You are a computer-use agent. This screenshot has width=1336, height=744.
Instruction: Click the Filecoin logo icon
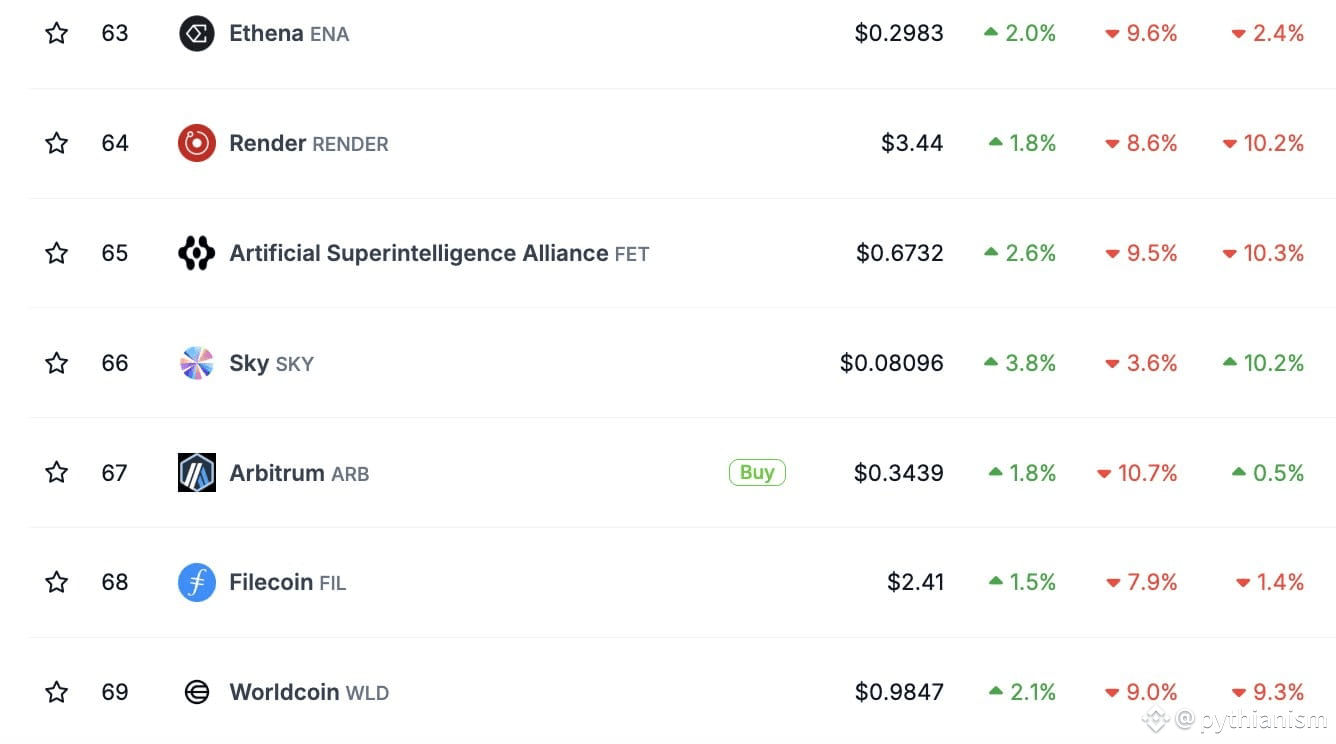[x=197, y=582]
